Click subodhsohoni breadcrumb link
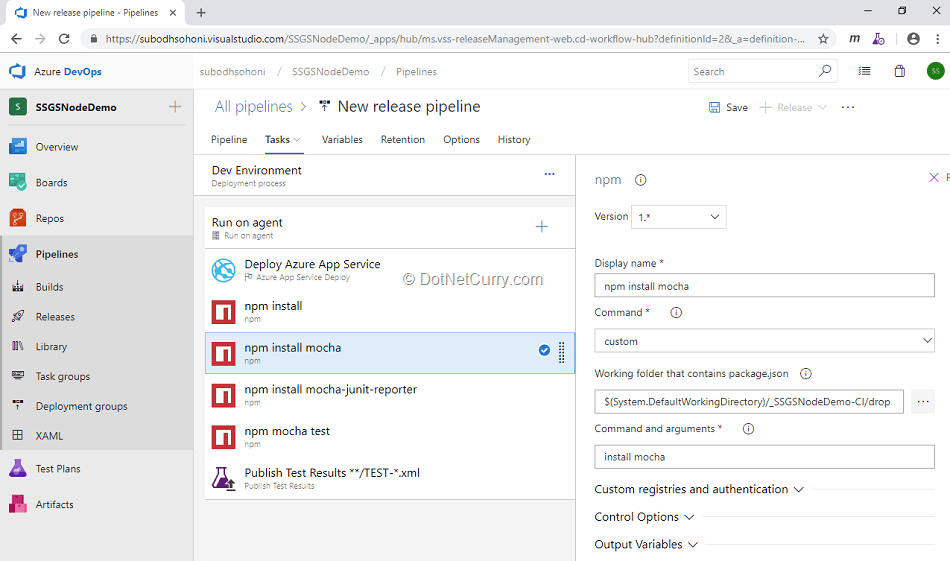950x561 pixels. pyautogui.click(x=232, y=71)
